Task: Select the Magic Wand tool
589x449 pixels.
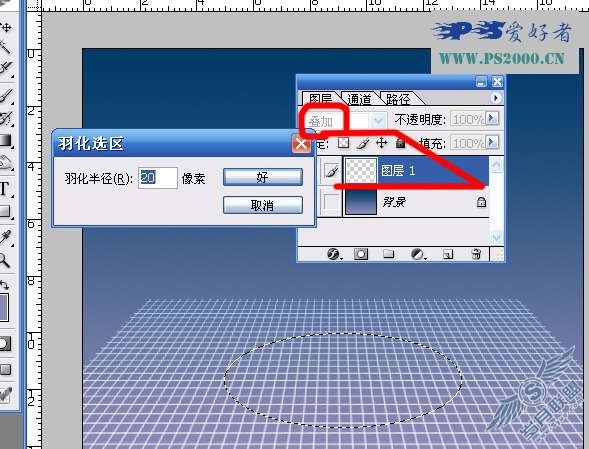Action: point(5,47)
